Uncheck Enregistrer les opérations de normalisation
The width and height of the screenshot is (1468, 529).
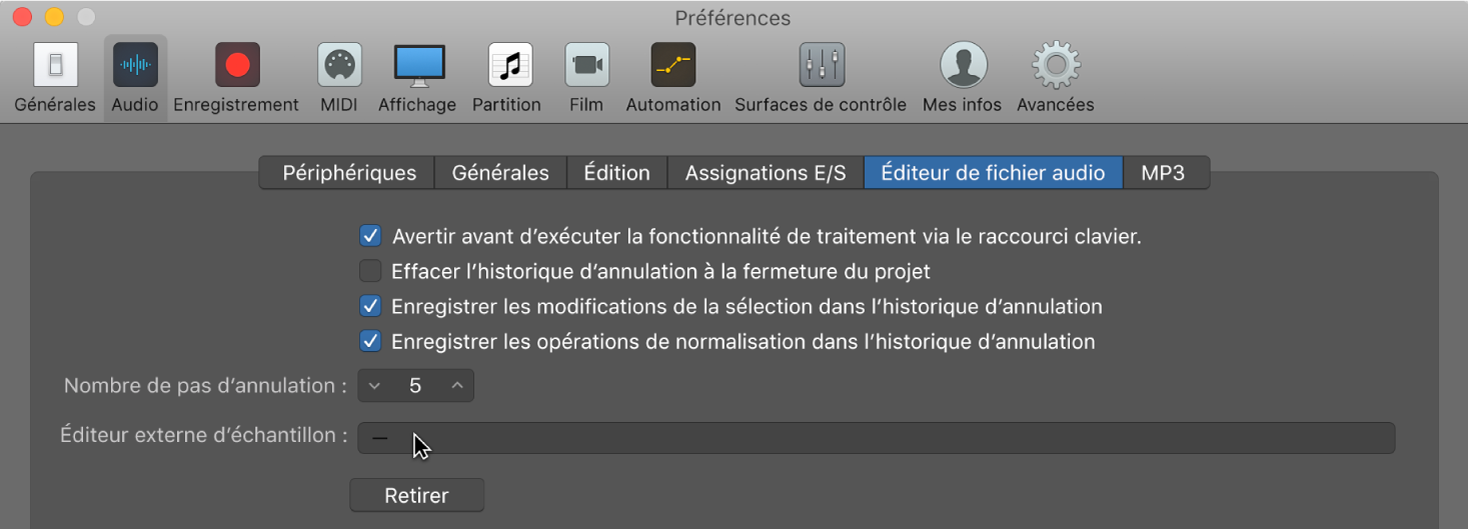(x=370, y=341)
